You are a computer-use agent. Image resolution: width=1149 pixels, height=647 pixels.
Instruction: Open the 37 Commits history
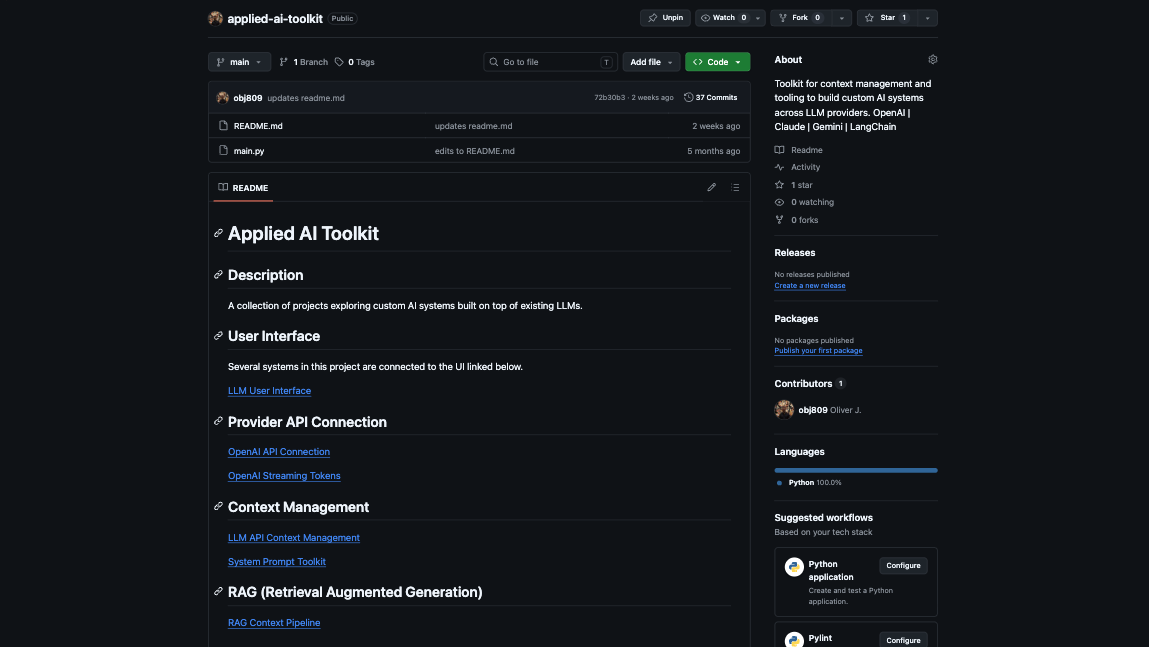(x=711, y=97)
